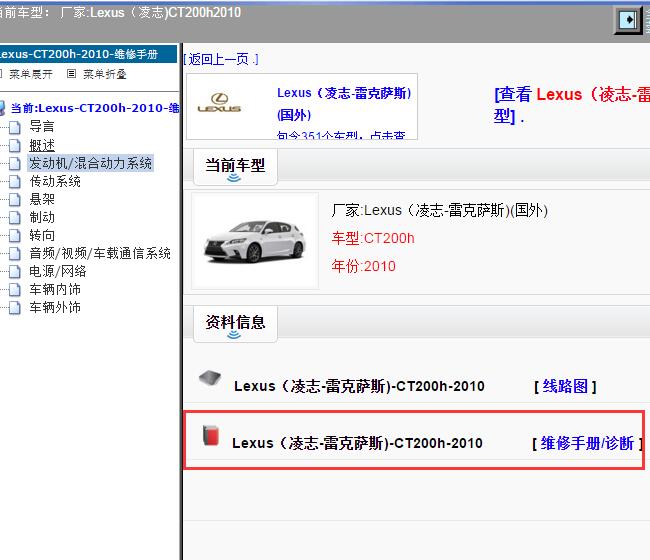The image size is (650, 560).
Task: Click Lexus CT200h-2010 title in 维修手册 row
Action: (x=357, y=443)
